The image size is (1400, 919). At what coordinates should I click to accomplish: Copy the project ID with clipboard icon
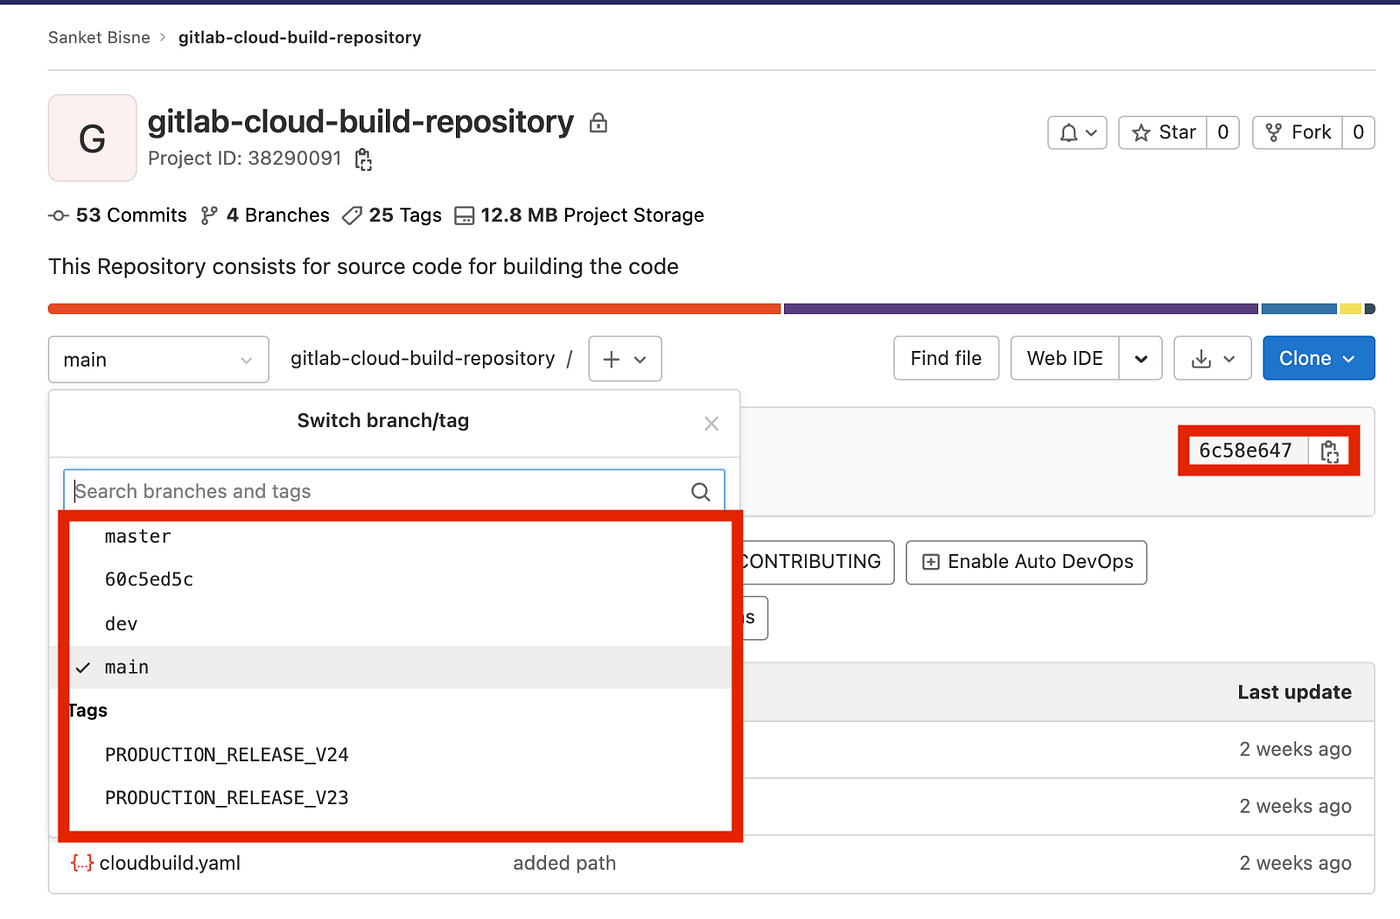pos(364,160)
